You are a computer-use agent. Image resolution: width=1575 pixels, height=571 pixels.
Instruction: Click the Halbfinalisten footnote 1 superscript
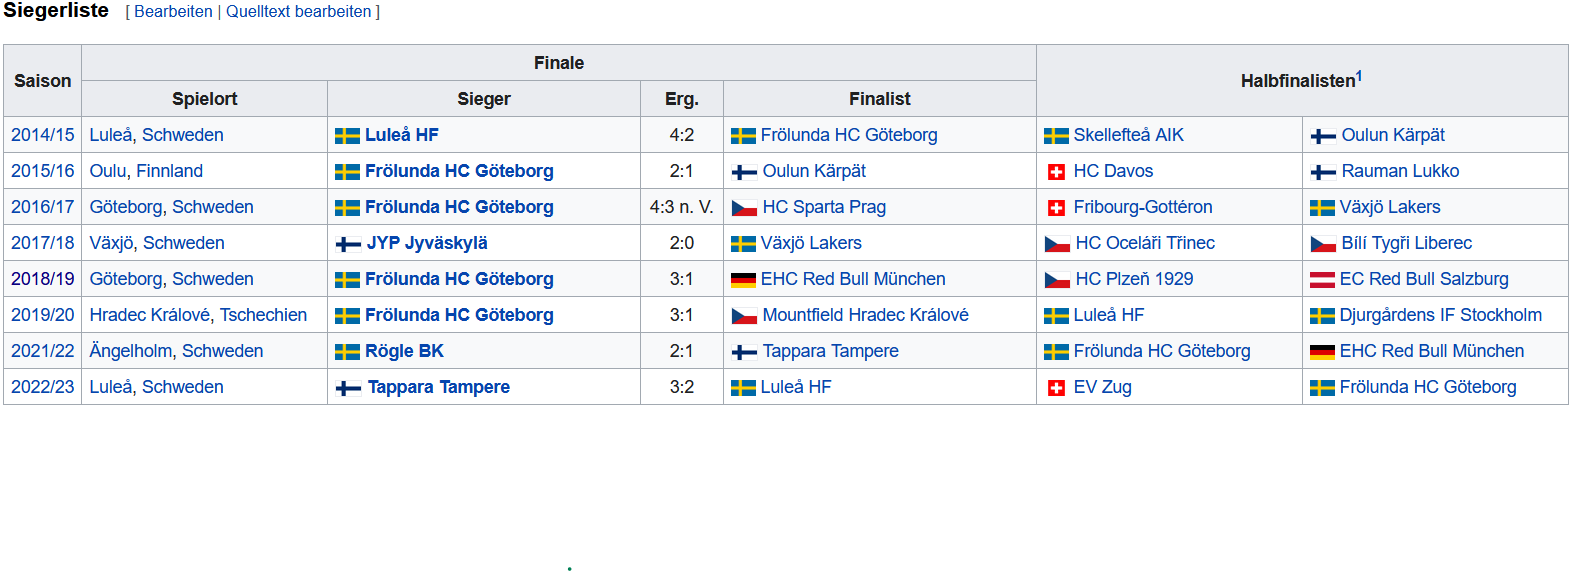point(1359,76)
